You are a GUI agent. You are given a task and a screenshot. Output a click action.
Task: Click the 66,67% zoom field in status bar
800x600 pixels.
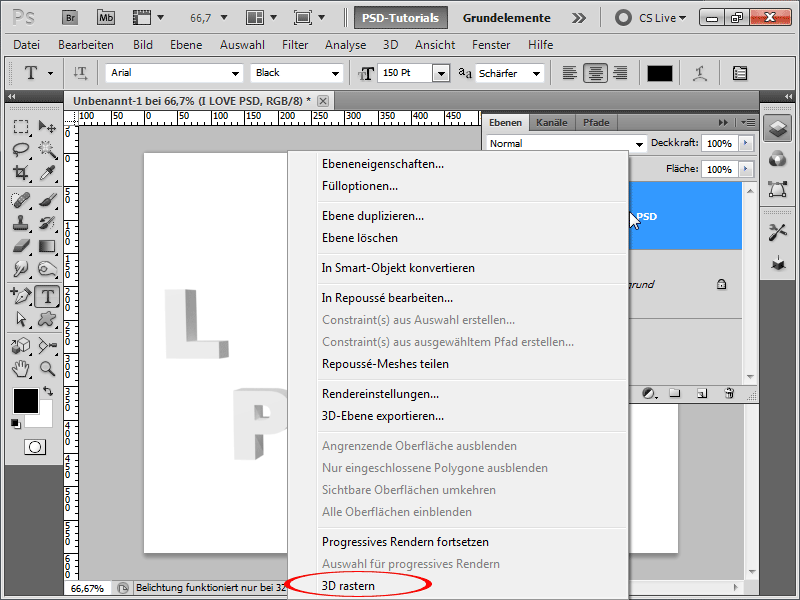[x=87, y=588]
